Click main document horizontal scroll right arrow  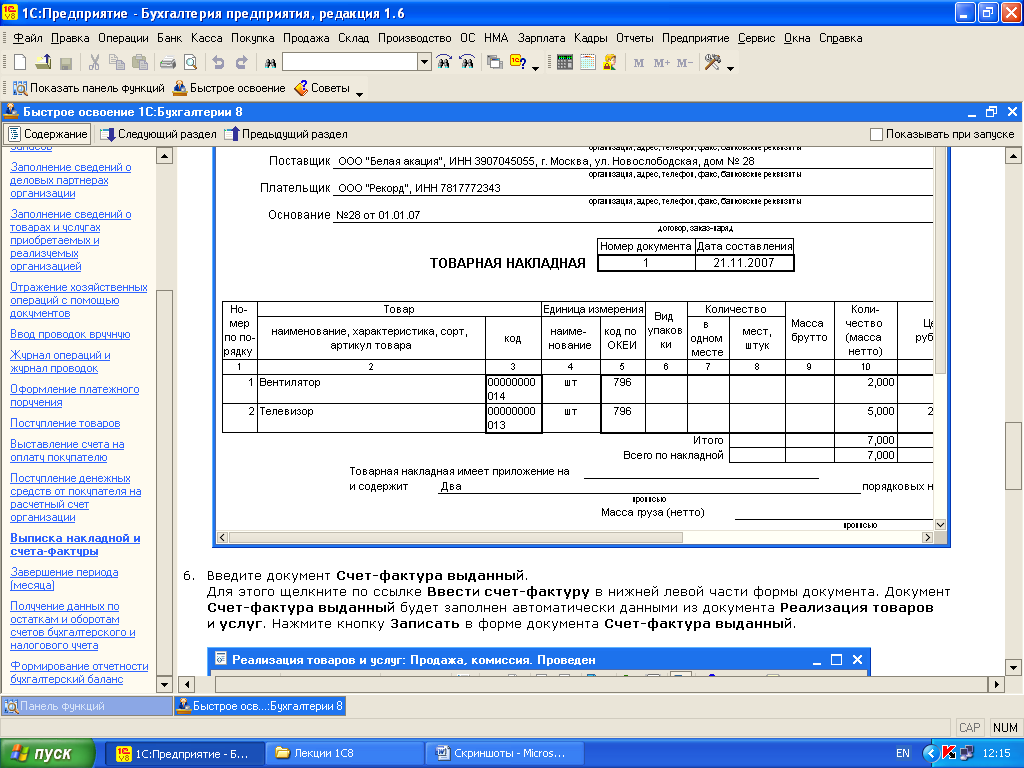pos(997,684)
